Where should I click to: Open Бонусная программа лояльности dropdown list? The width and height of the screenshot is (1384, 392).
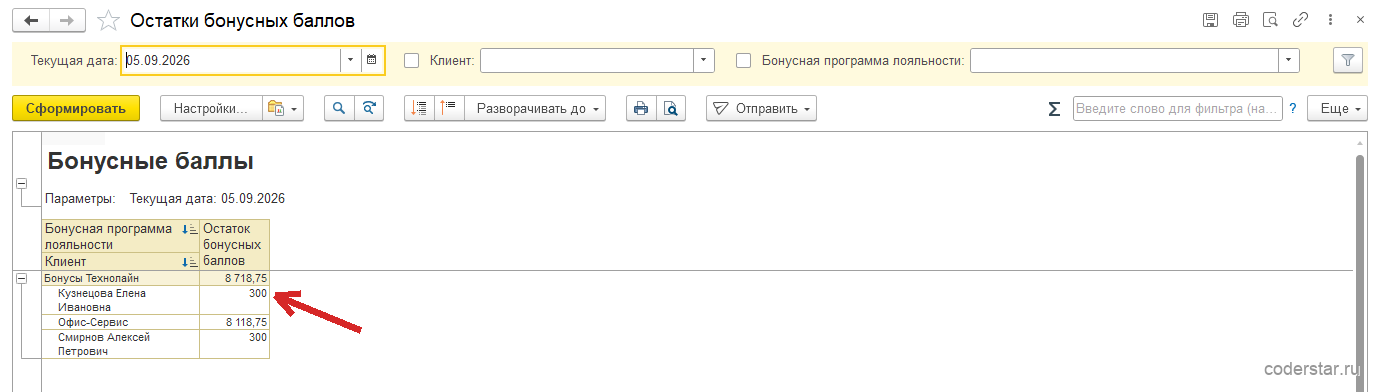tap(1289, 60)
